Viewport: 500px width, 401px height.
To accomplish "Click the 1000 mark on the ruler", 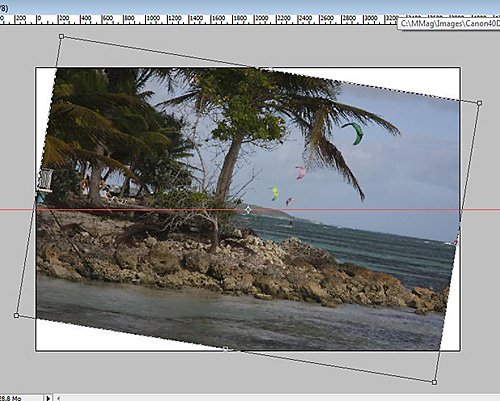I will 153,18.
